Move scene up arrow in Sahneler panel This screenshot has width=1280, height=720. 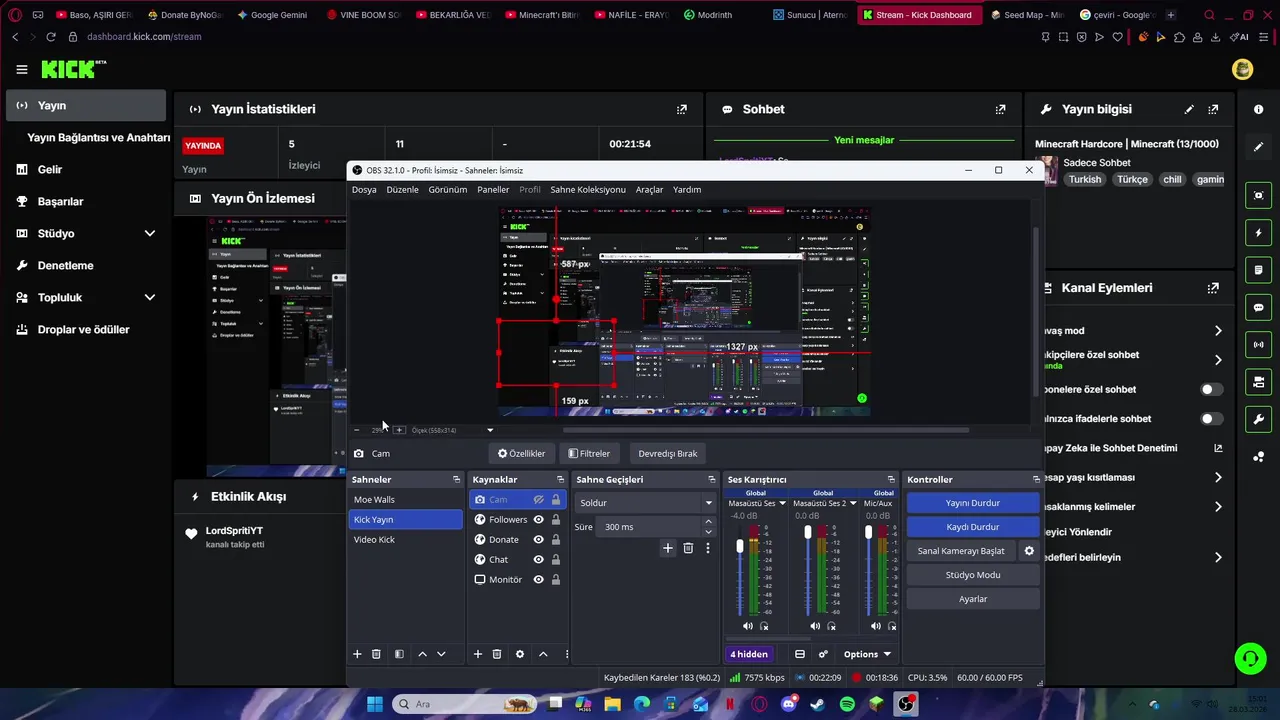coord(422,654)
